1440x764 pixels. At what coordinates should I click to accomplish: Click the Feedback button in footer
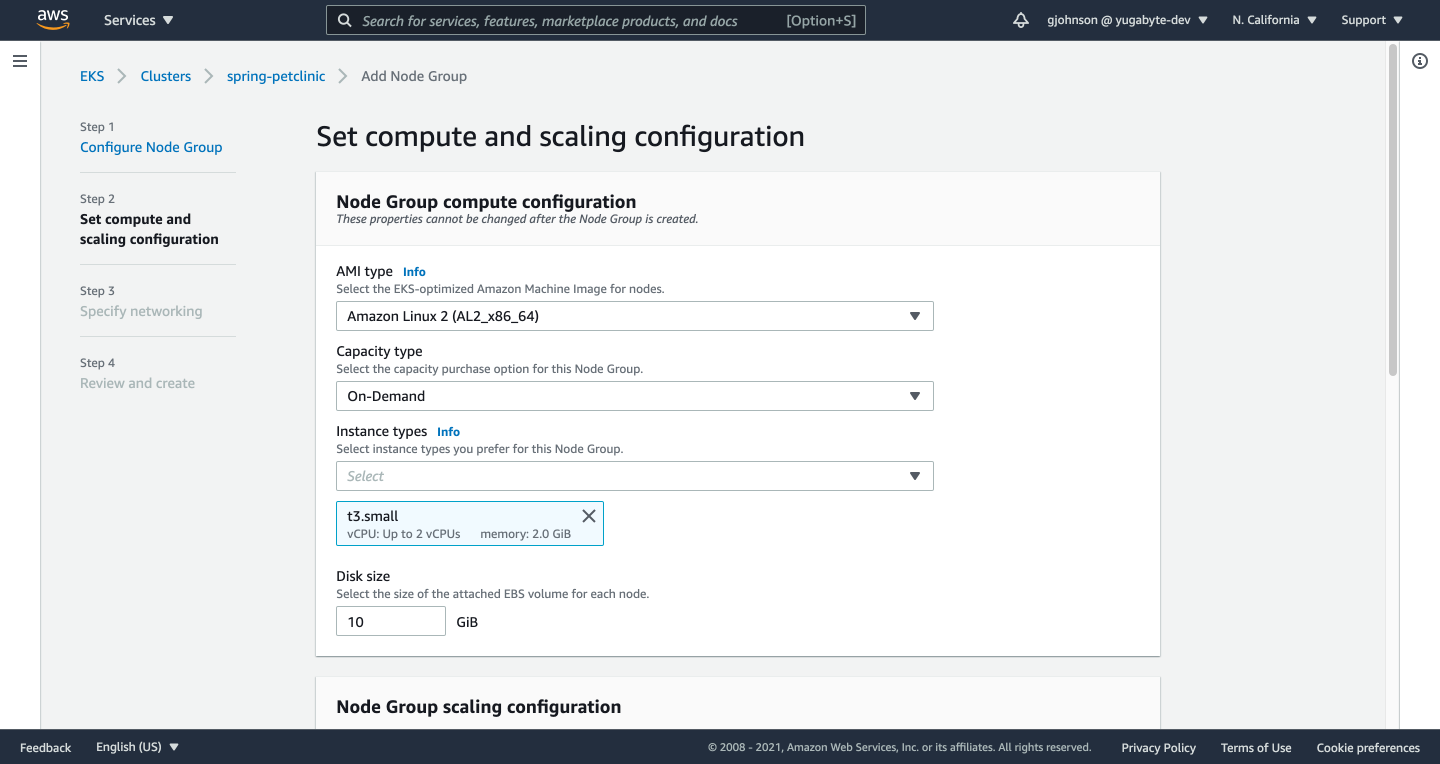(x=46, y=747)
